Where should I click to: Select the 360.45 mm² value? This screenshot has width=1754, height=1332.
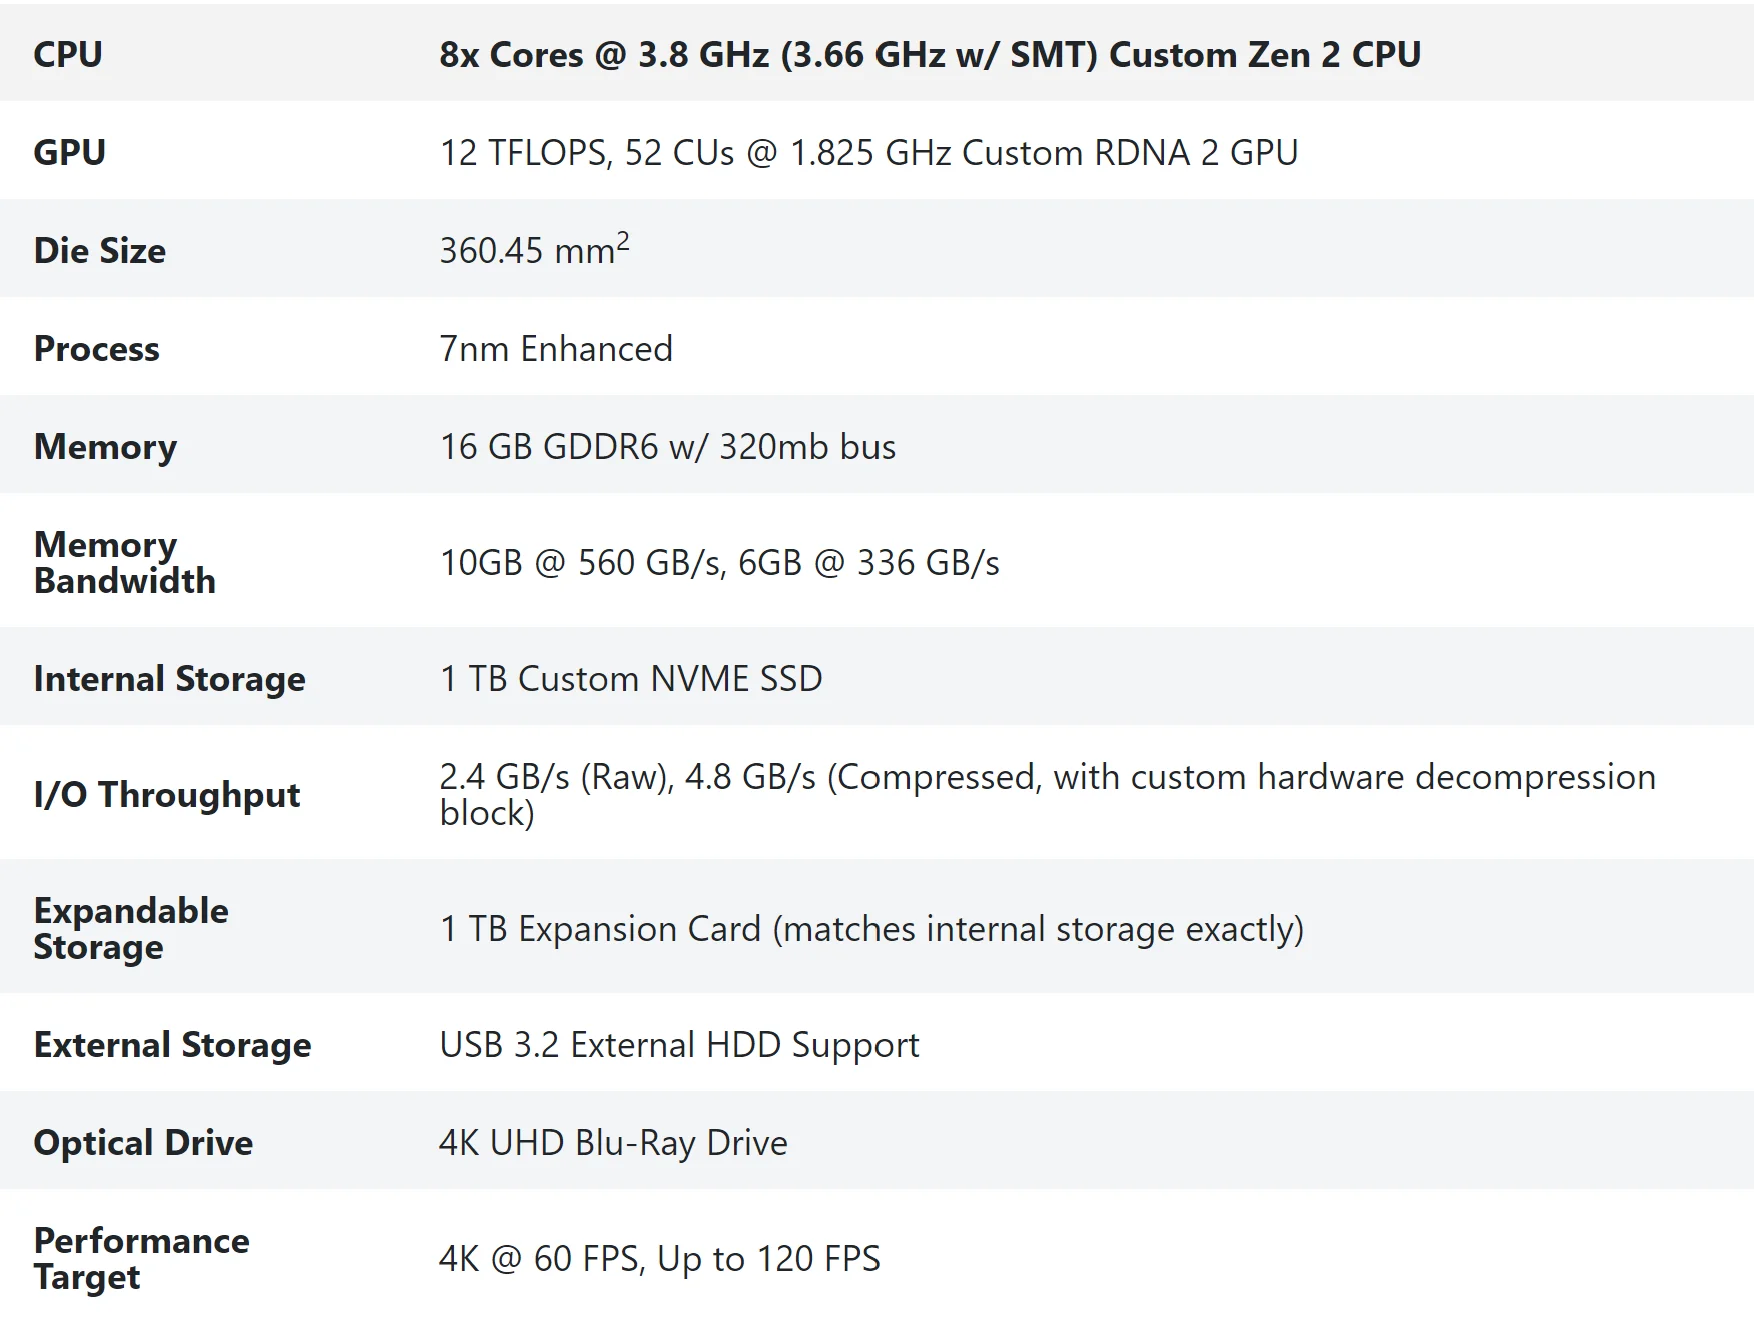(x=534, y=249)
